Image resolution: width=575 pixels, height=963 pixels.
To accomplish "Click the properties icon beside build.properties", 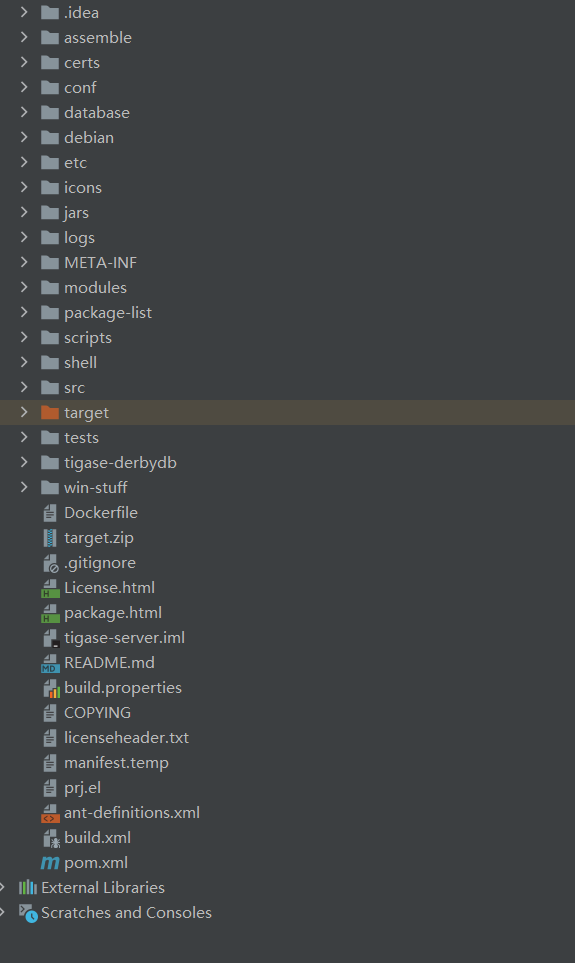I will [x=50, y=688].
